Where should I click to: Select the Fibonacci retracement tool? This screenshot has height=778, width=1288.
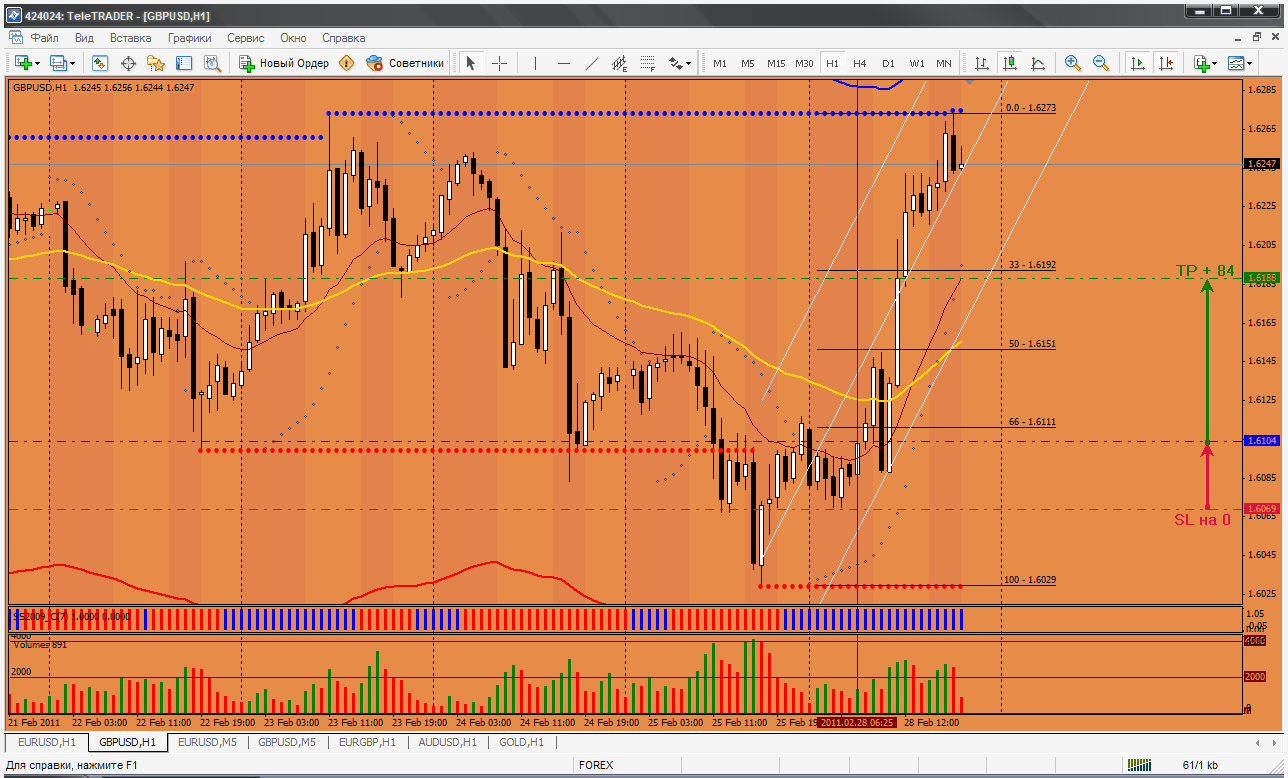coord(647,63)
